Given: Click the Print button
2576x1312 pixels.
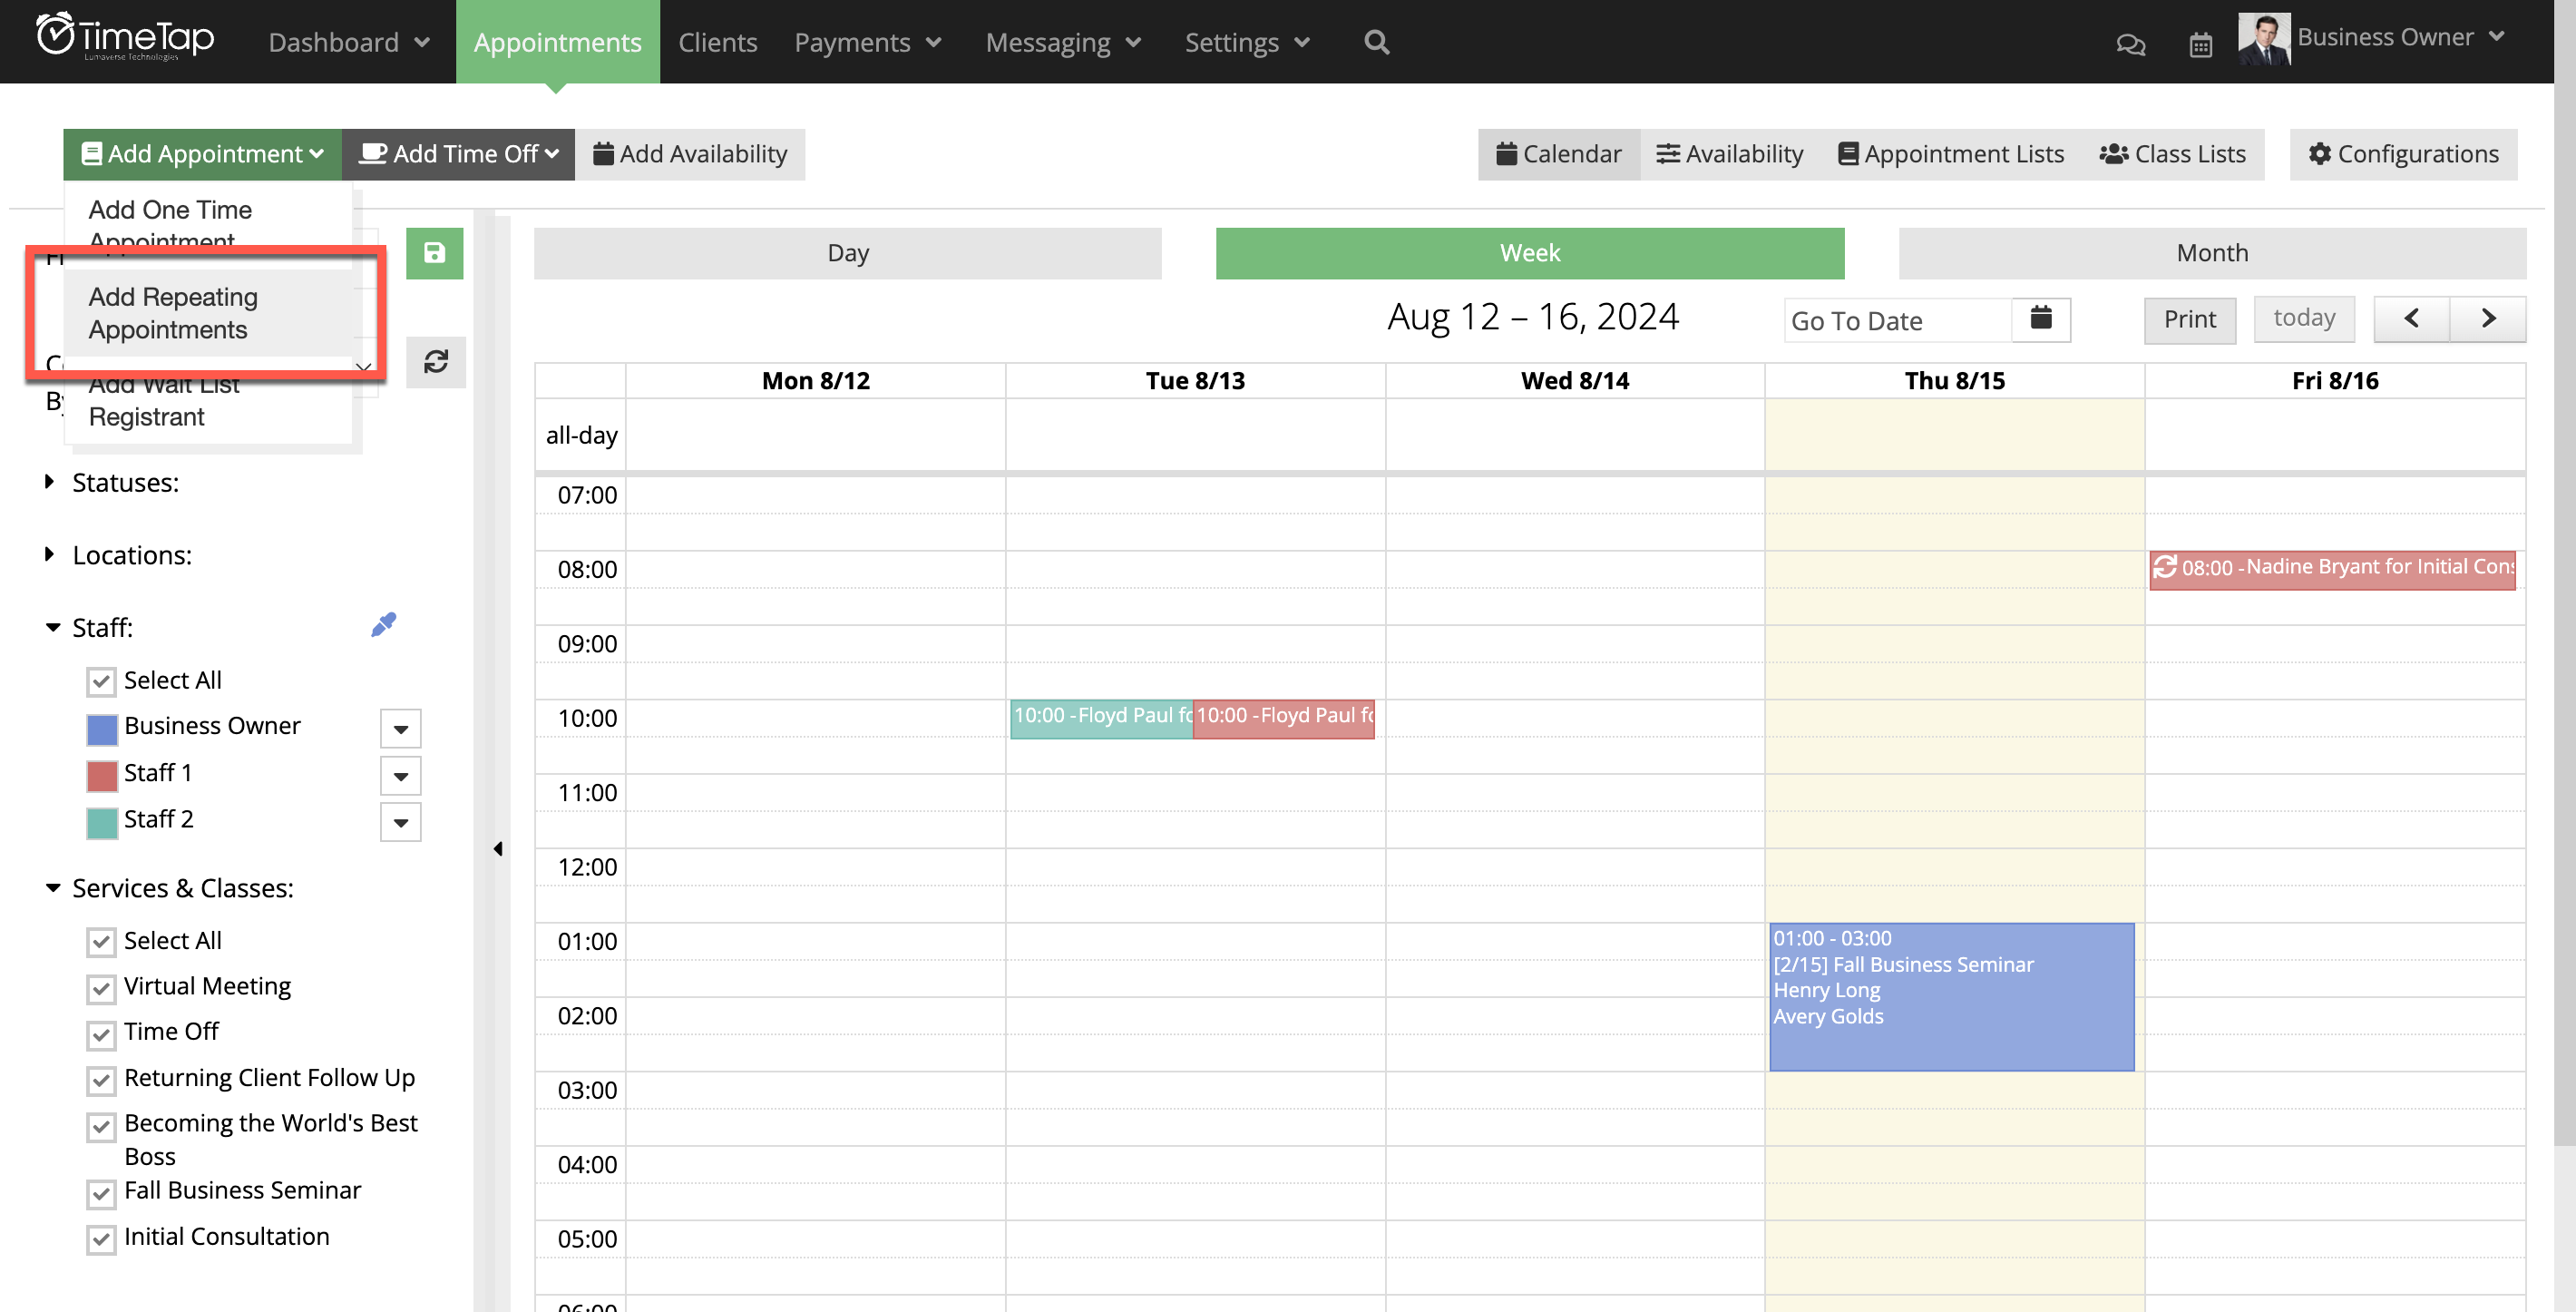Looking at the screenshot, I should coord(2190,319).
